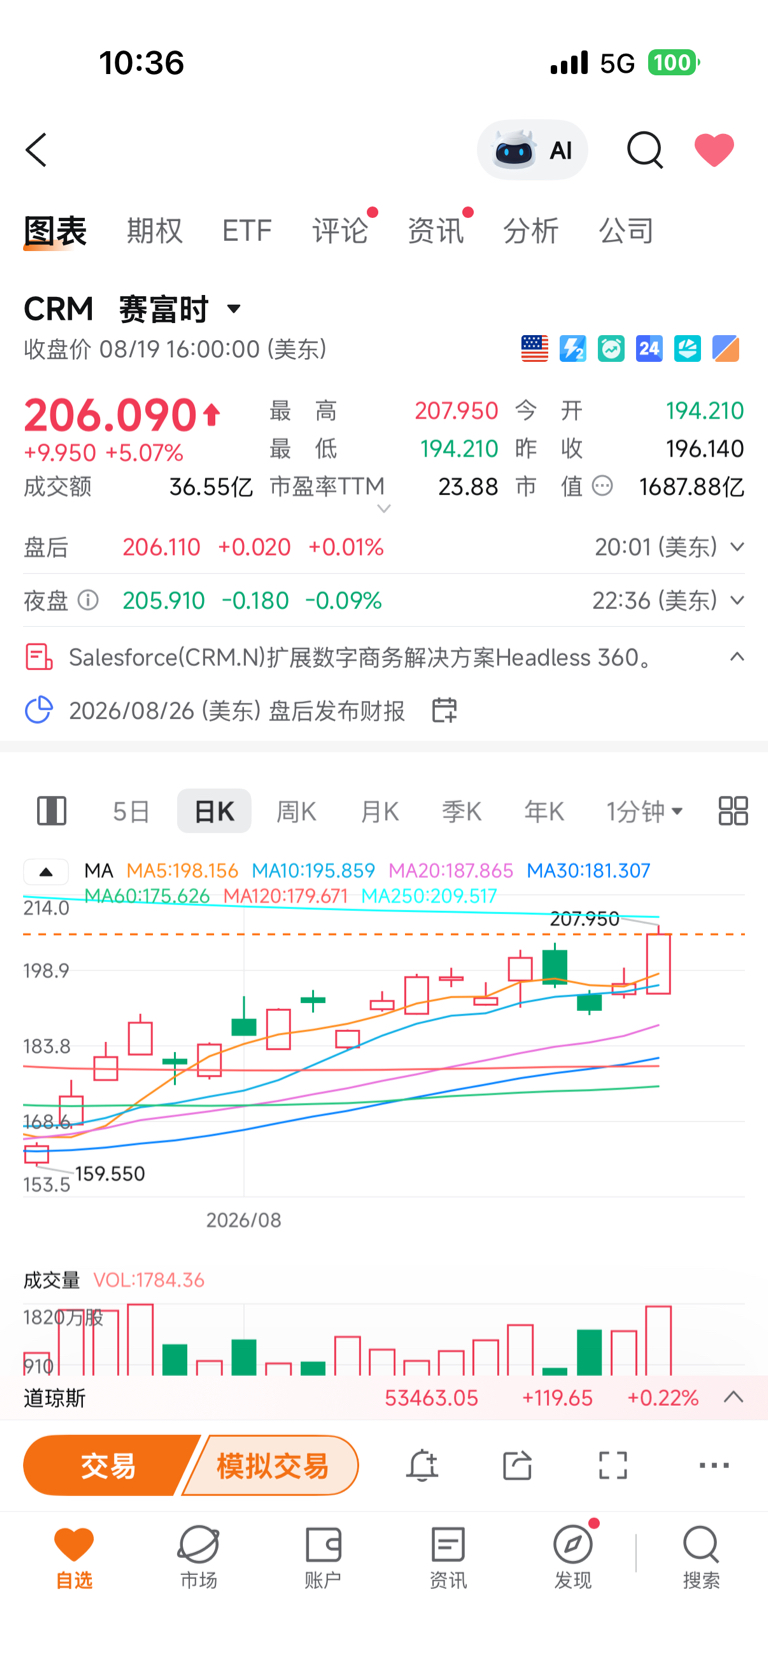Tap the teal leaf icon badge

tap(687, 348)
